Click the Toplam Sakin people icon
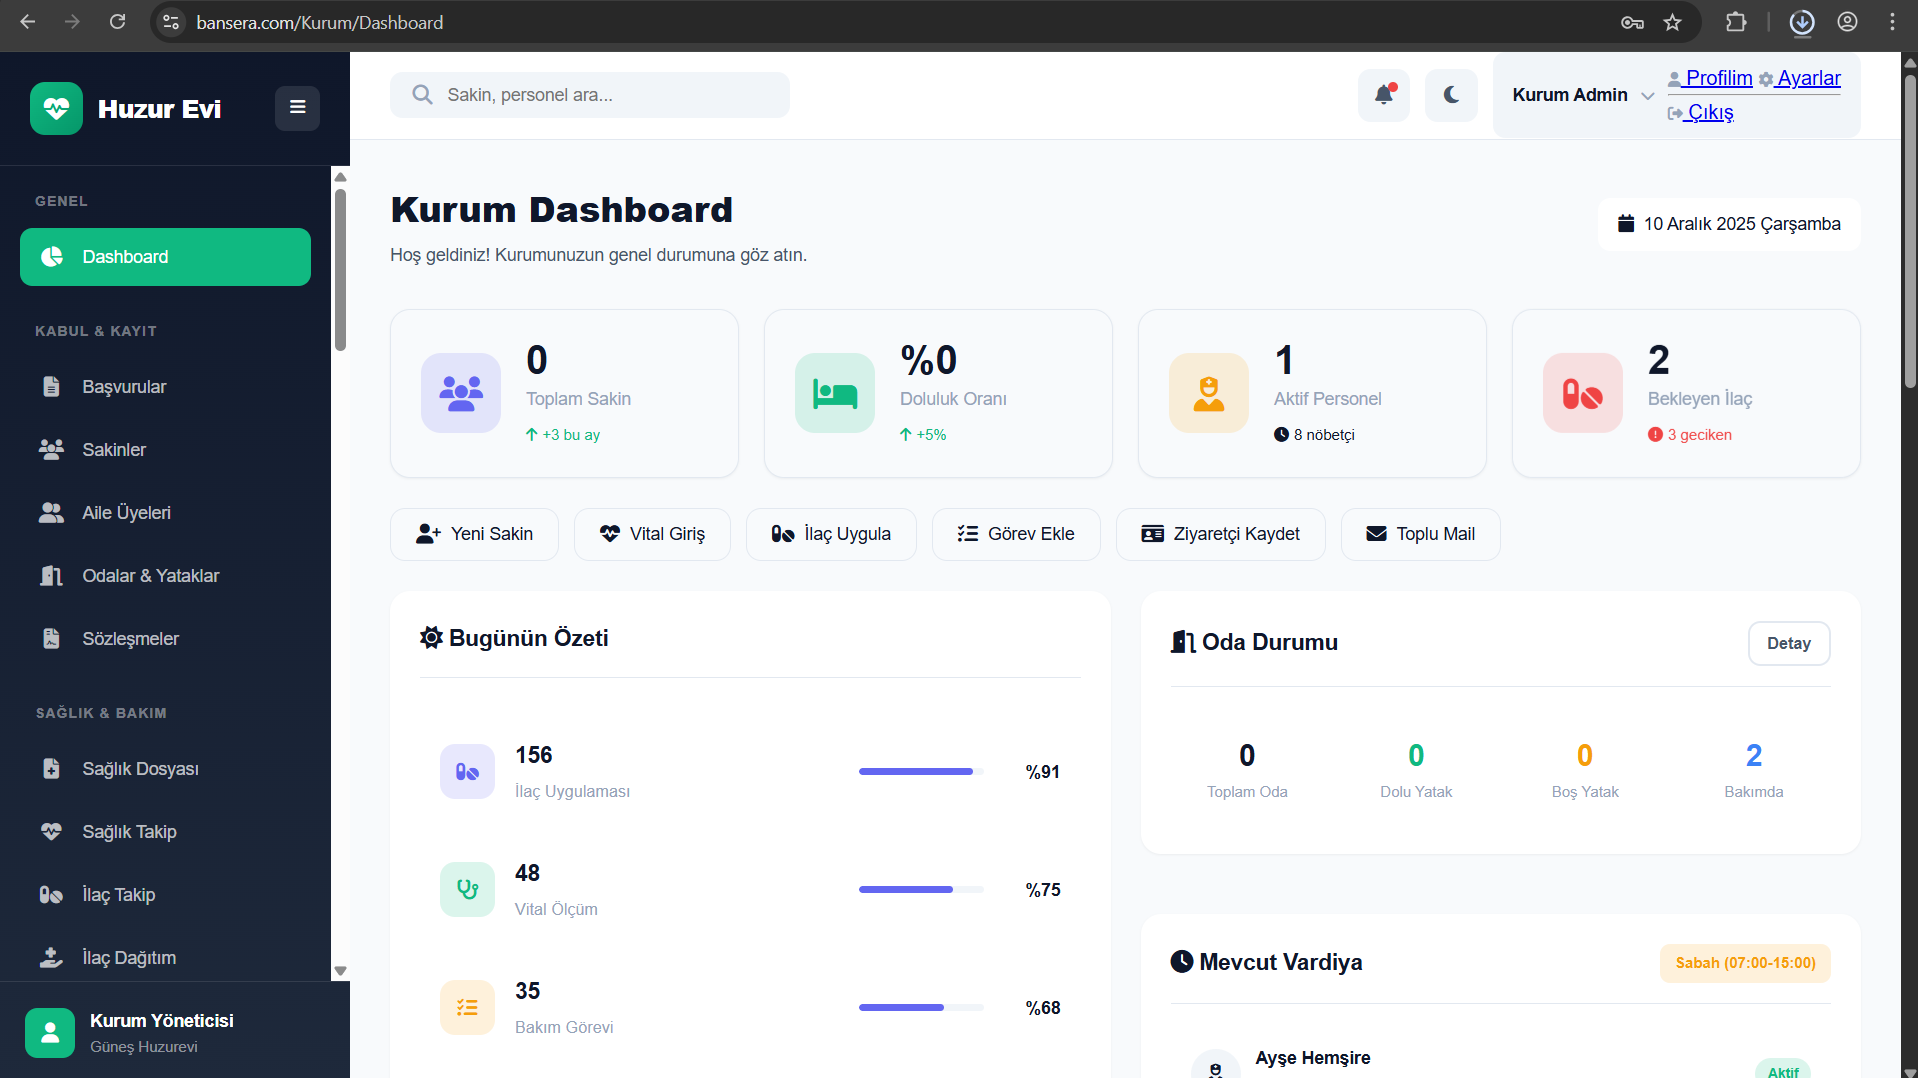Image resolution: width=1918 pixels, height=1078 pixels. (x=460, y=393)
